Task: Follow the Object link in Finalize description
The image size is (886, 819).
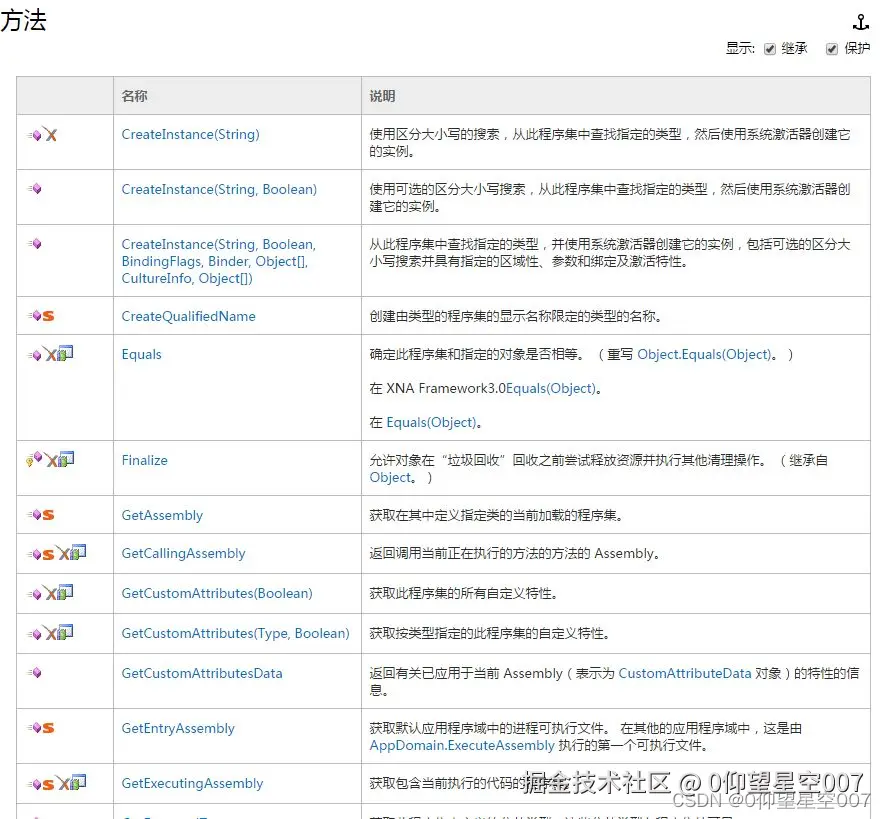Action: click(390, 478)
